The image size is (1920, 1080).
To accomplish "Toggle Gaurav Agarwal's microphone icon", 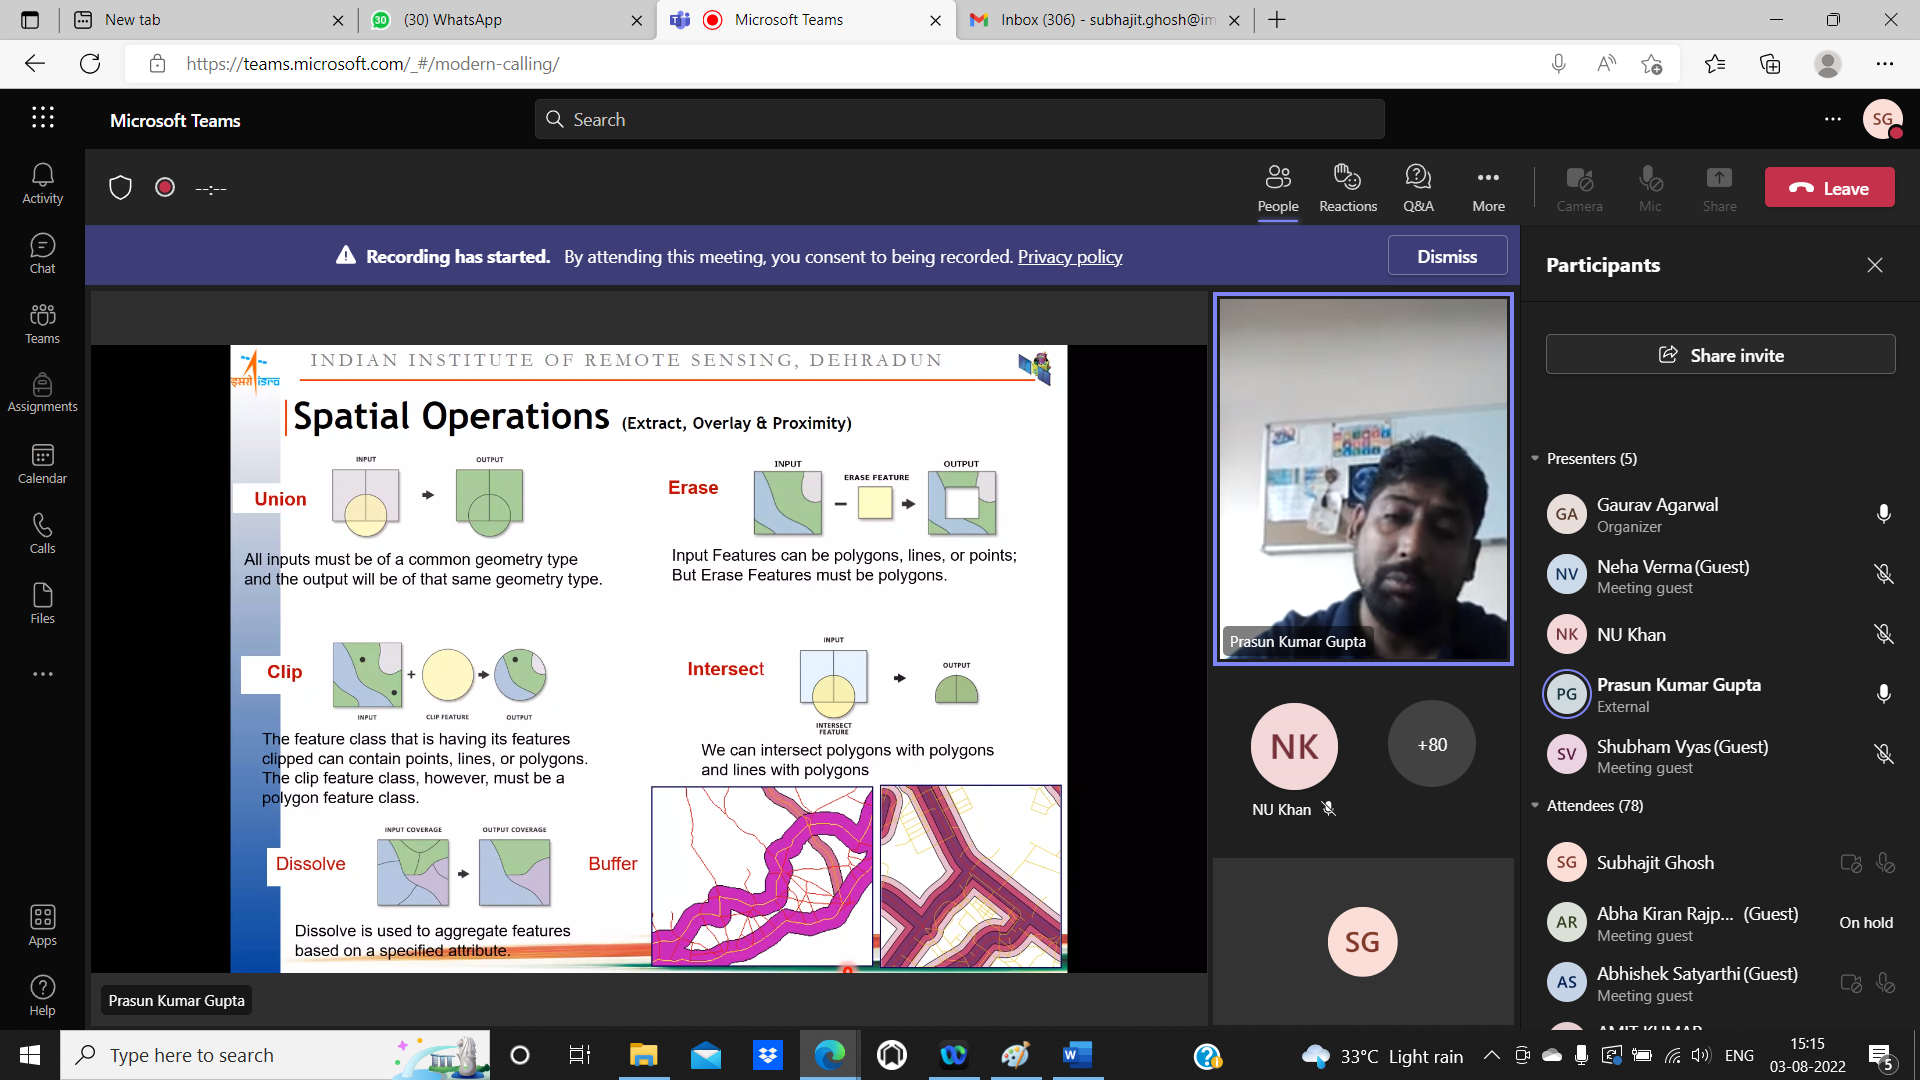I will (x=1883, y=514).
